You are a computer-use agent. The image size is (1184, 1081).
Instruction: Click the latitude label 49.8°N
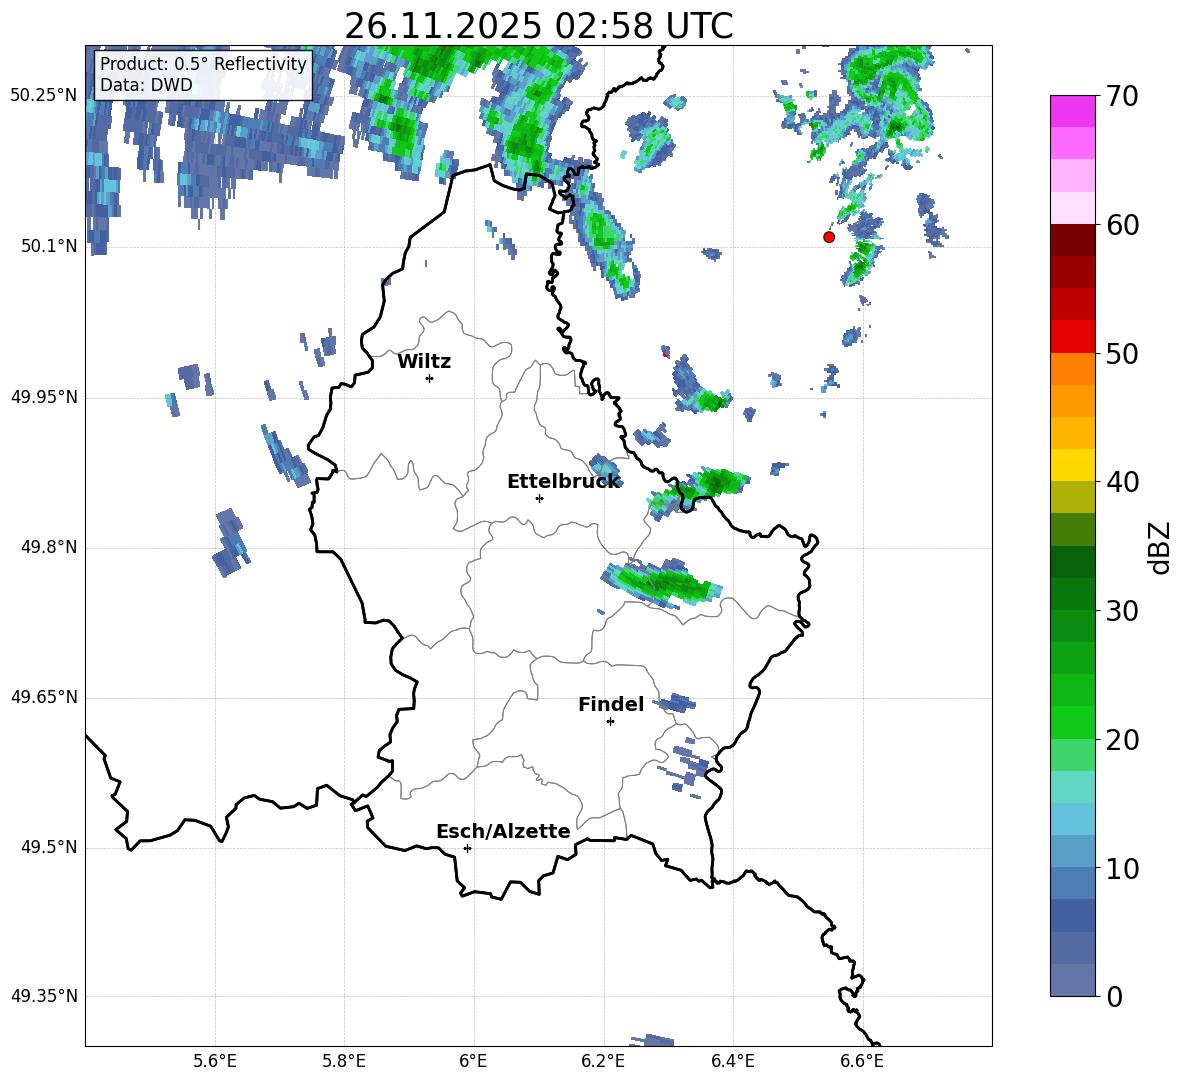coord(49,547)
